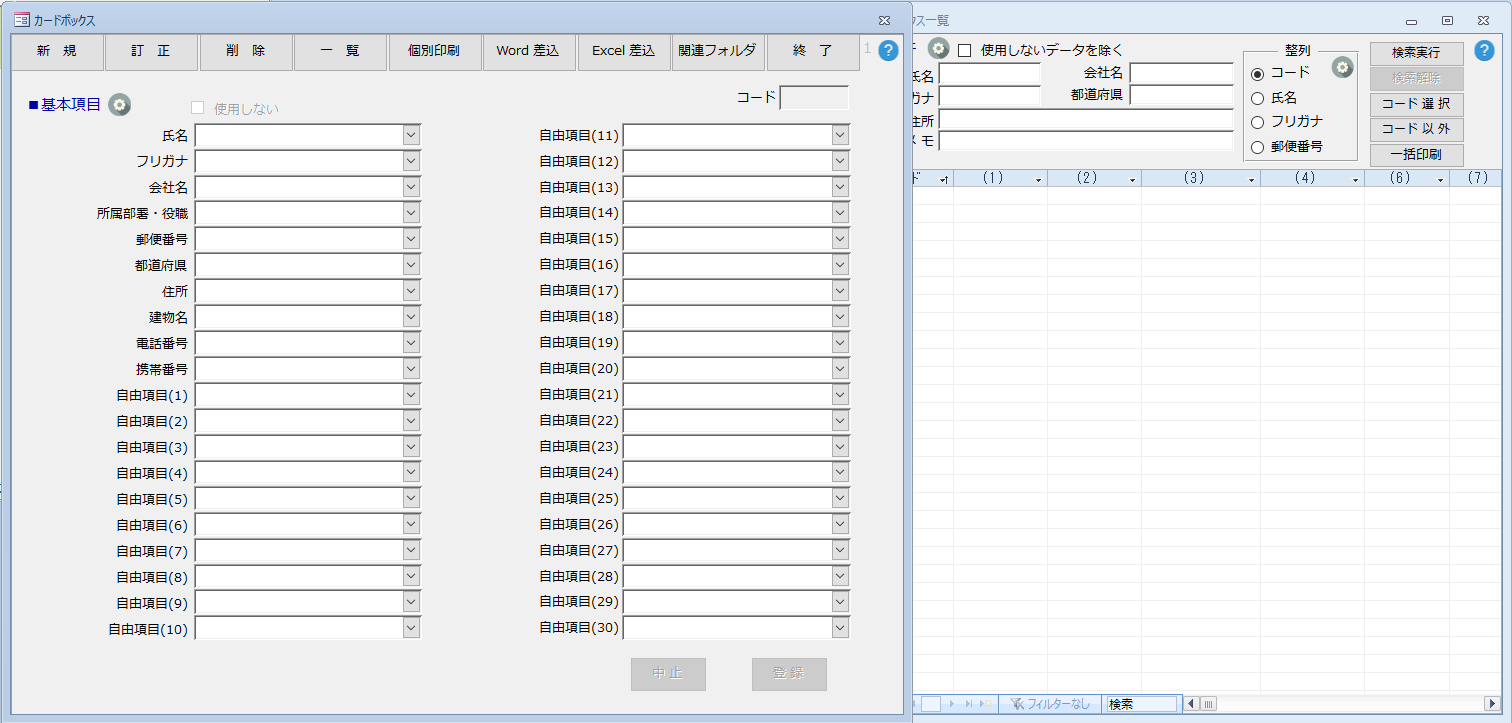The image size is (1512, 723).
Task: Click the Word 差込 button
Action: [x=528, y=52]
